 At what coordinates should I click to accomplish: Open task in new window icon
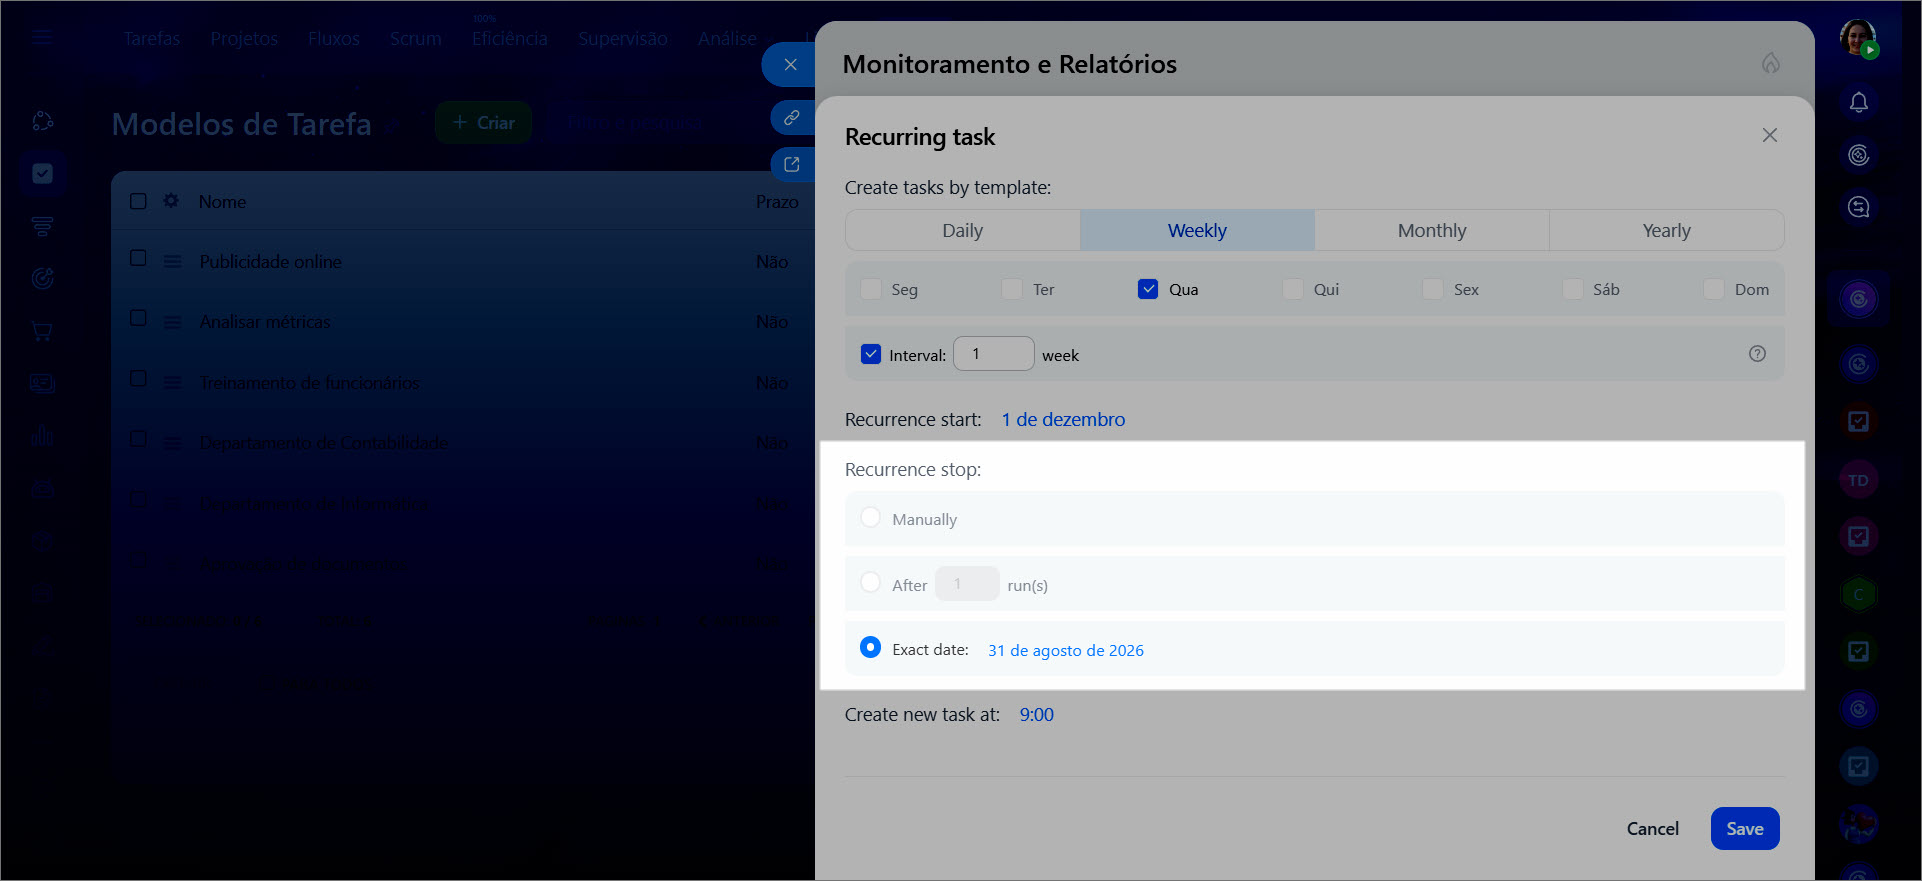791,165
